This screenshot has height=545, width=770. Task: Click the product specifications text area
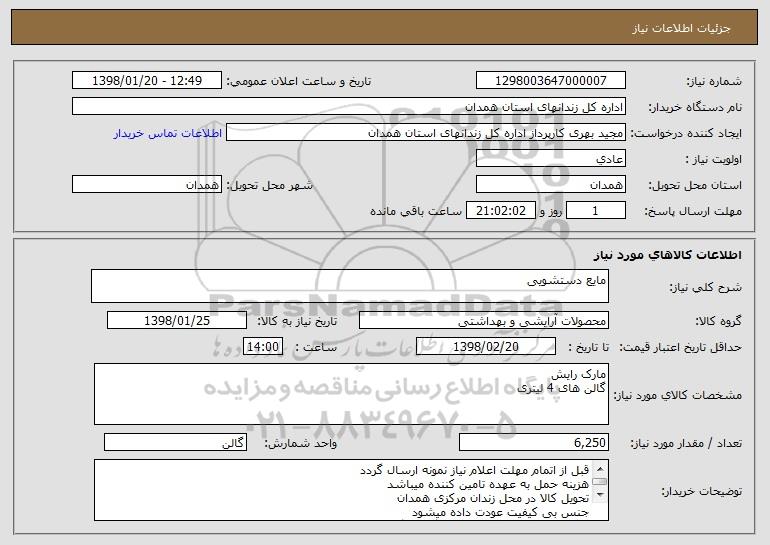pos(351,394)
